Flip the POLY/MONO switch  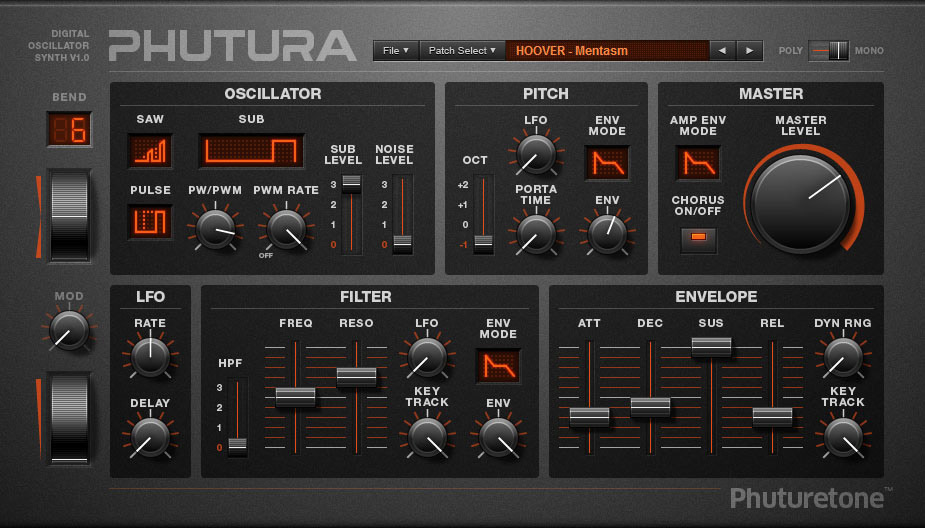pos(828,51)
